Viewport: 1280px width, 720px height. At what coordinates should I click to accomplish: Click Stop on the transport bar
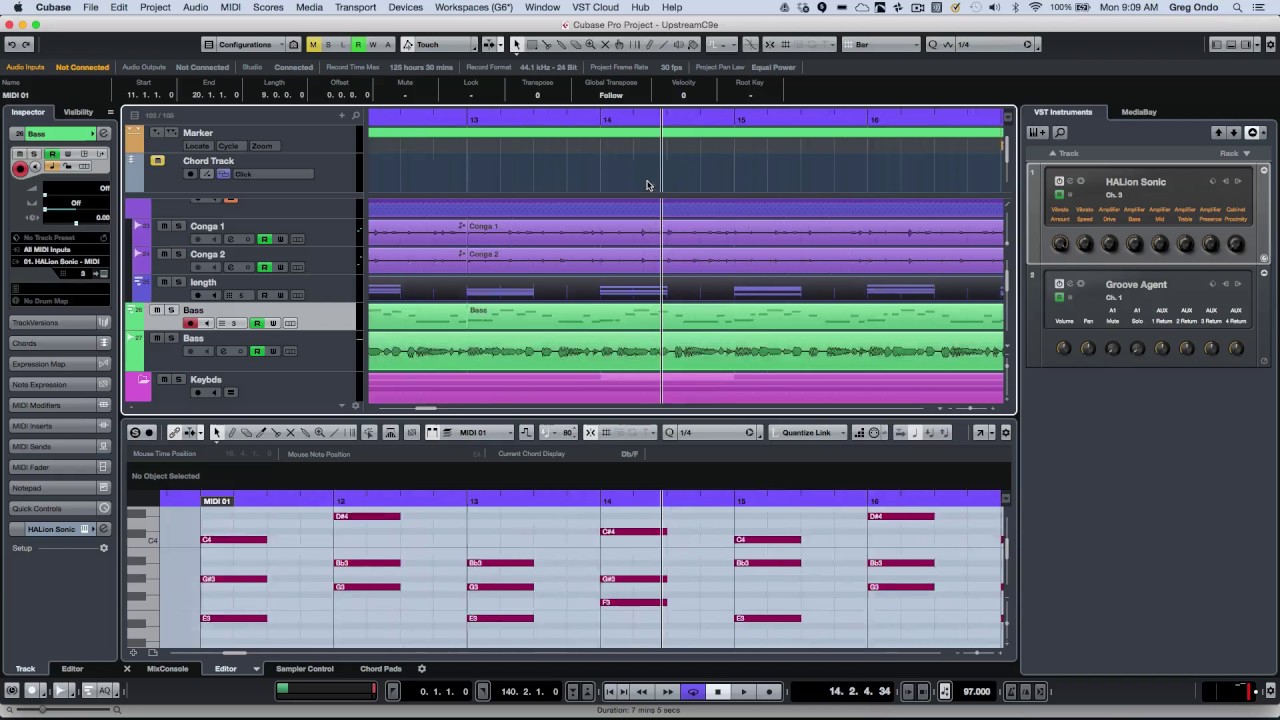pyautogui.click(x=717, y=691)
